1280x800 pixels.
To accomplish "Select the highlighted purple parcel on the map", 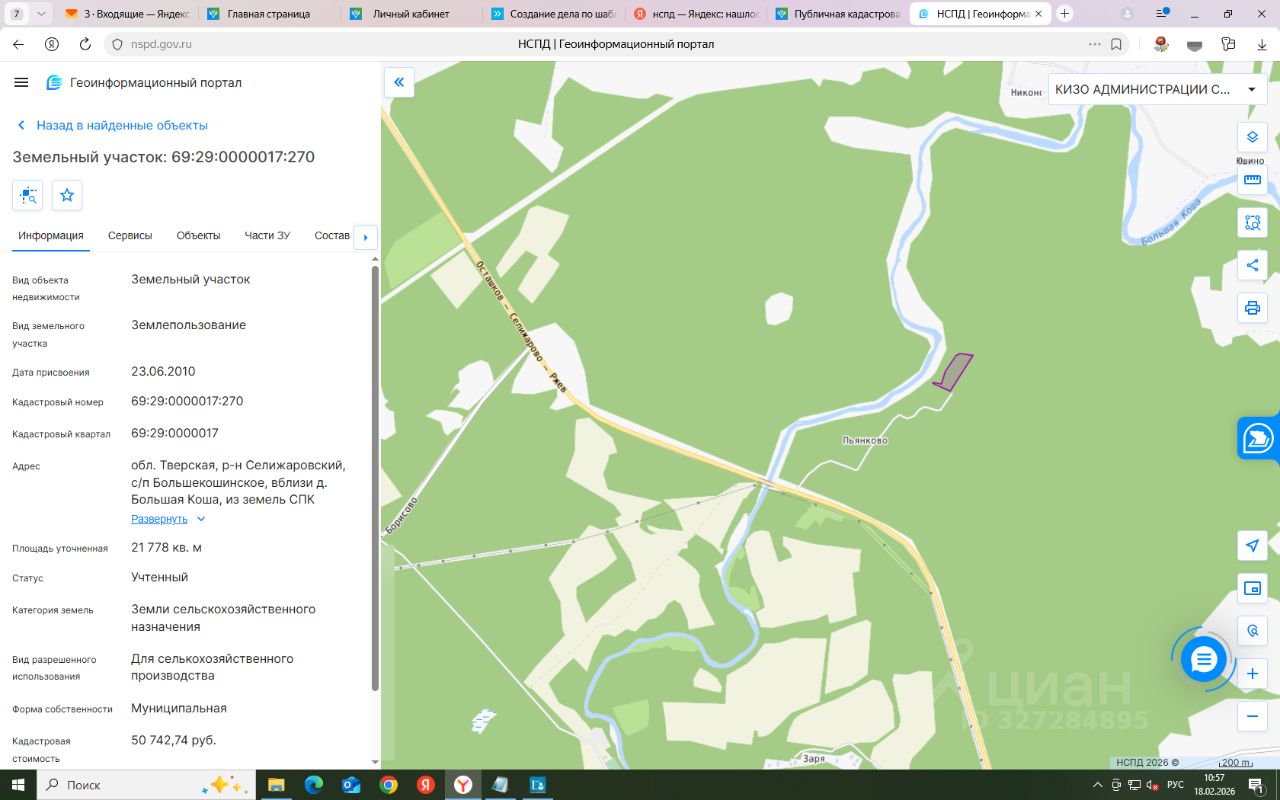I will (x=955, y=372).
